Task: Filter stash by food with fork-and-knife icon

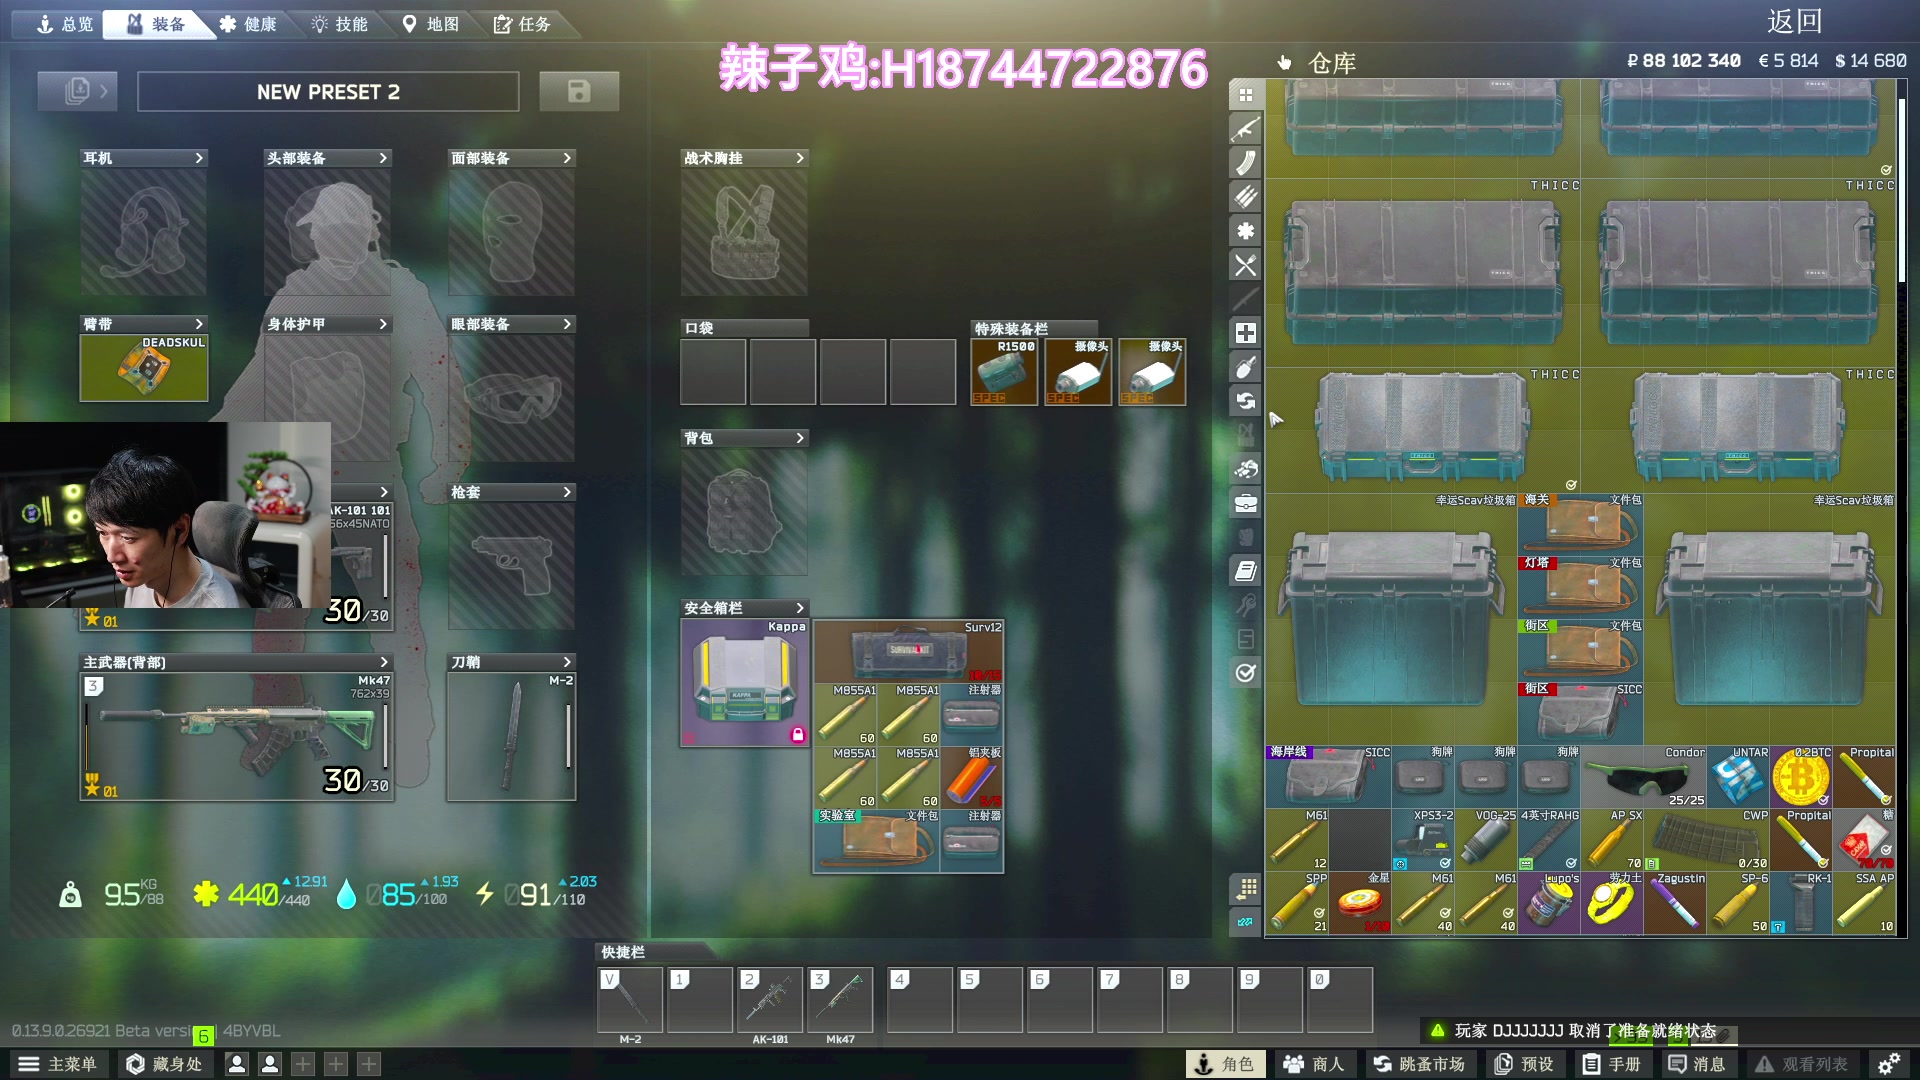Action: [x=1245, y=265]
